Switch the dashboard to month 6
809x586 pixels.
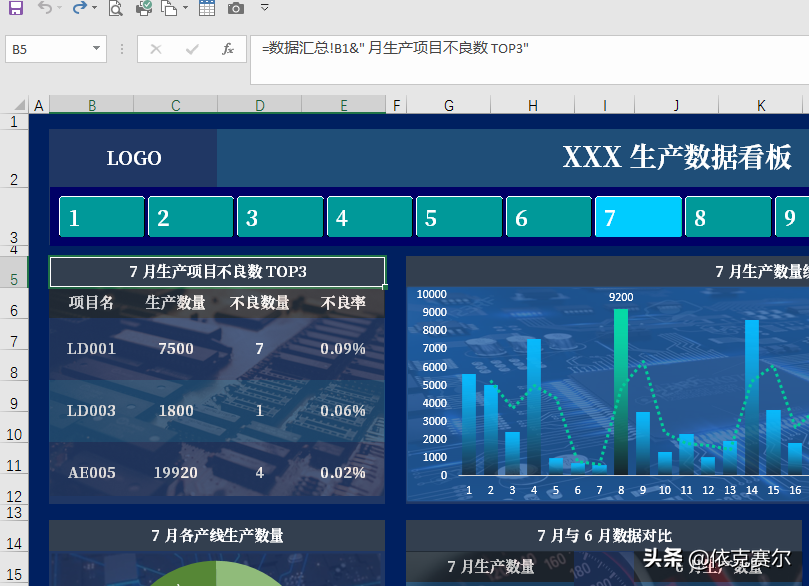(x=549, y=217)
